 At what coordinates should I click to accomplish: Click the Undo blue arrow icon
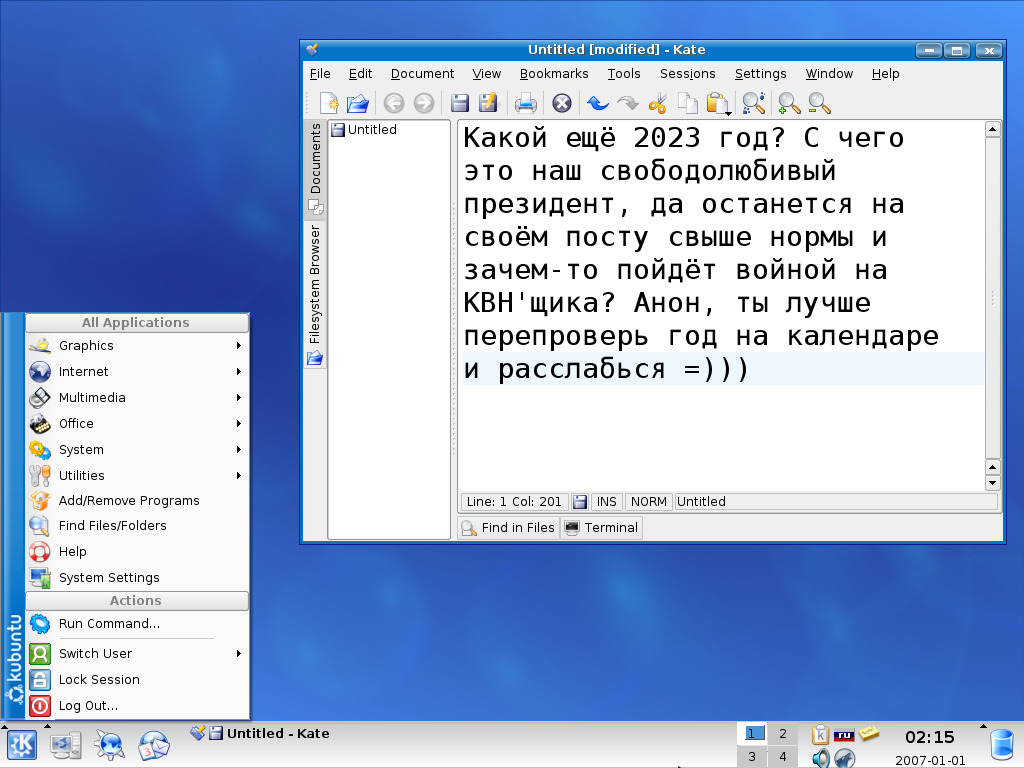pyautogui.click(x=597, y=103)
